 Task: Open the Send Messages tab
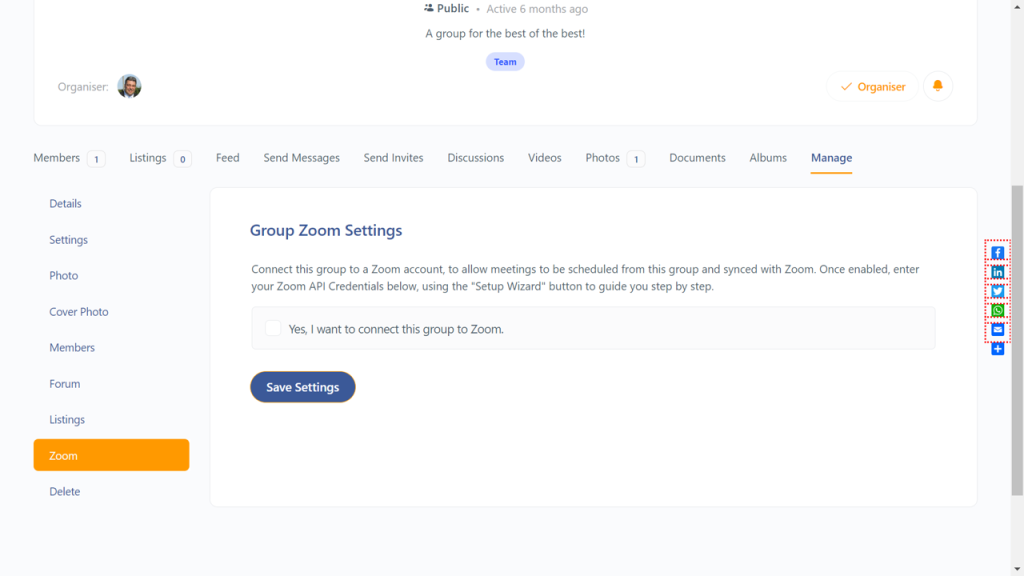(x=302, y=158)
